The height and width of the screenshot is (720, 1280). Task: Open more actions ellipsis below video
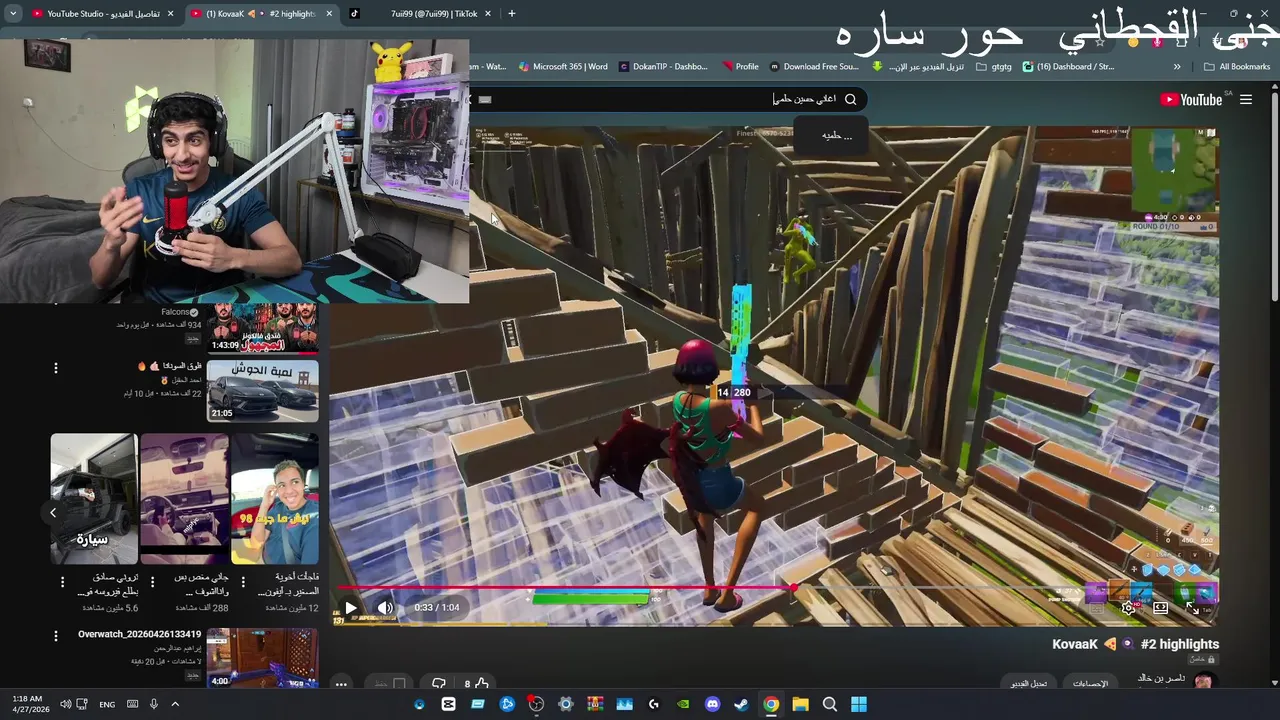point(341,684)
